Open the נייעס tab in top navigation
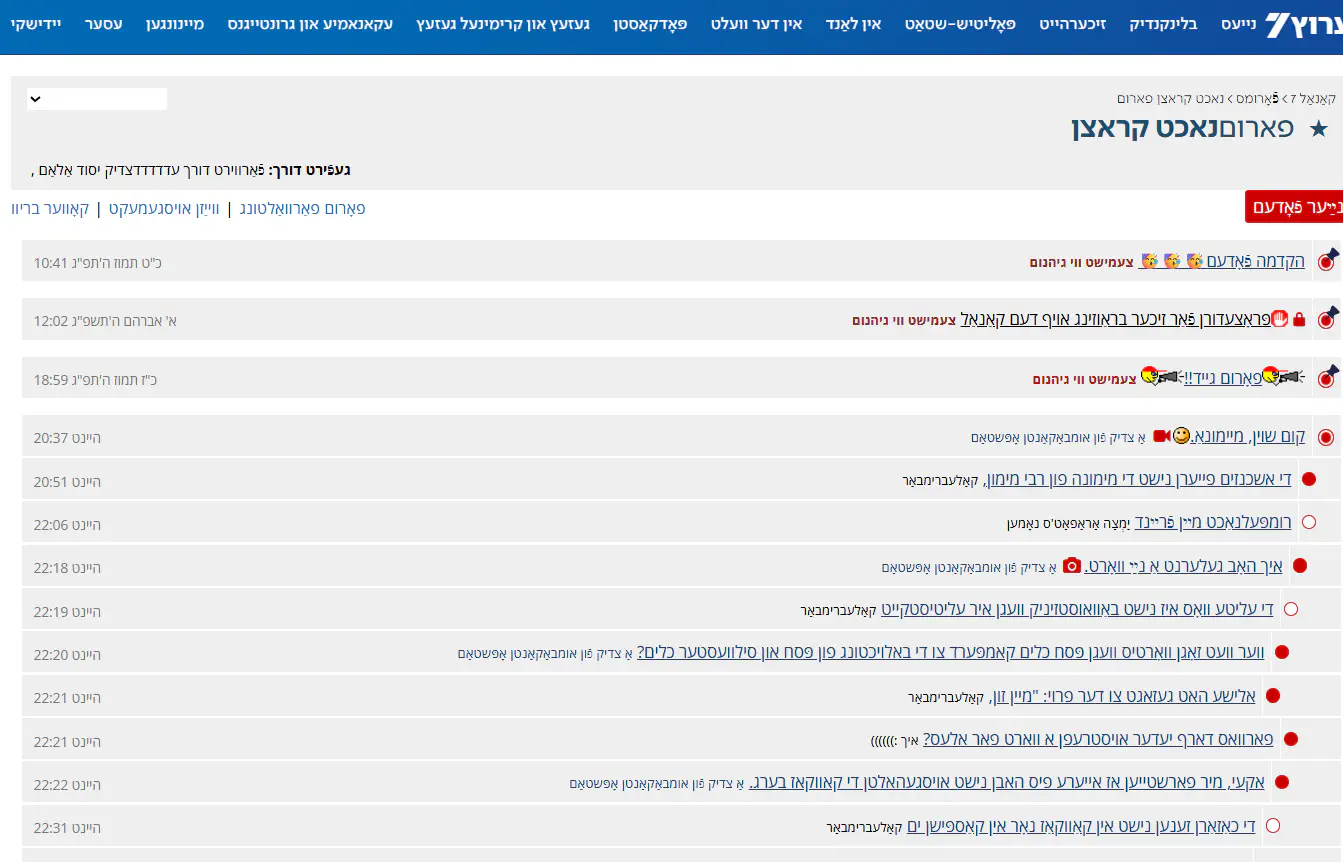Screen dimensions: 1343x862 tap(1237, 23)
